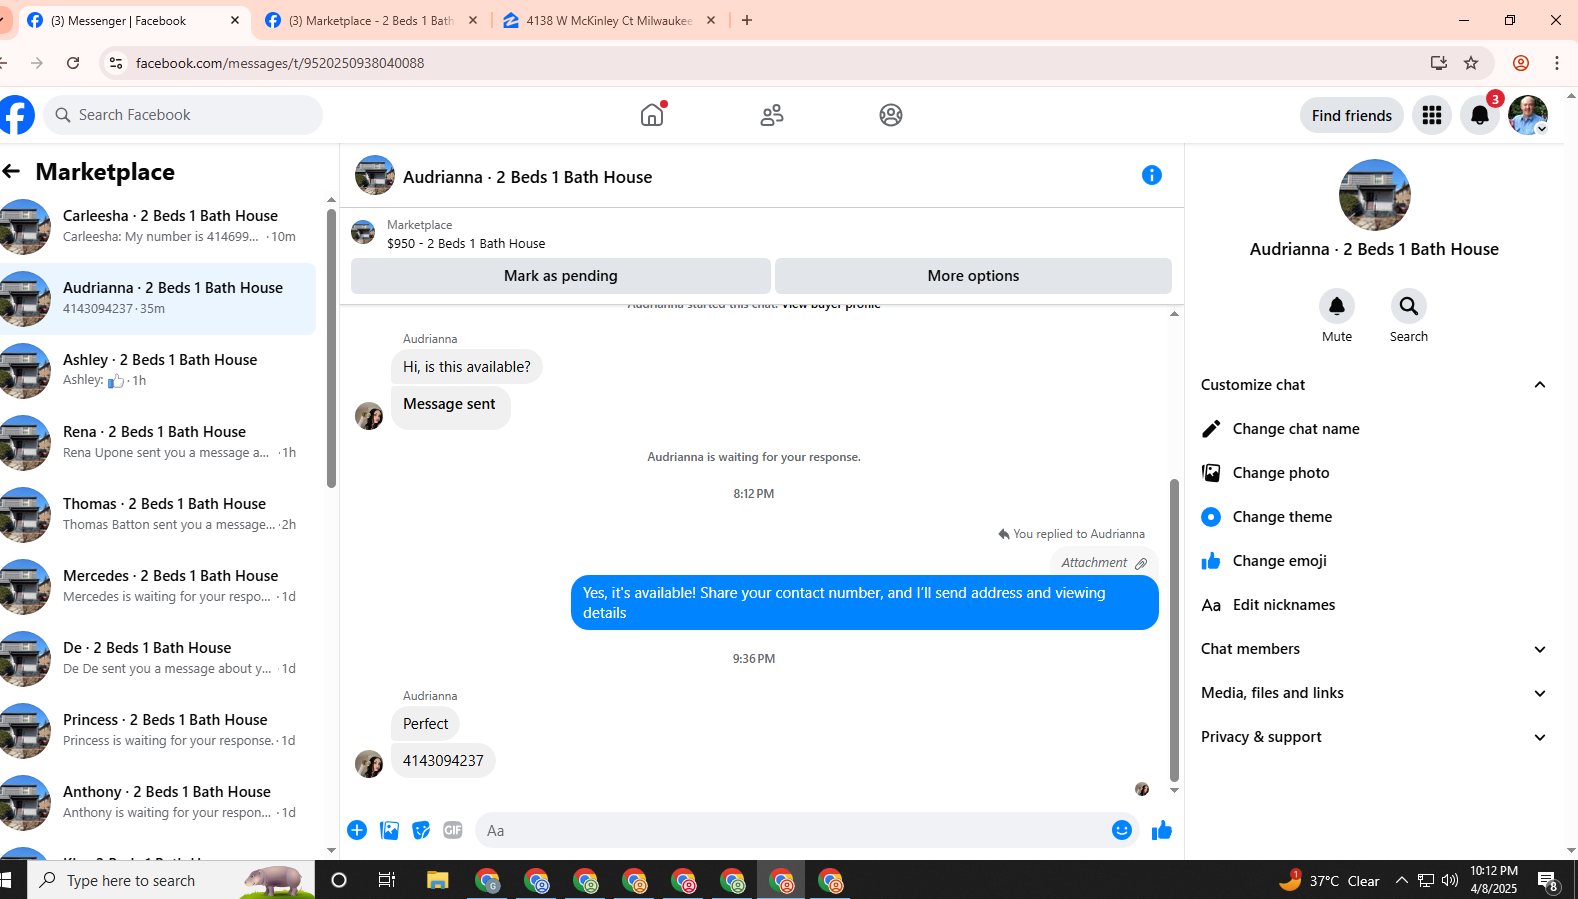
Task: Open the Princess conversation
Action: pyautogui.click(x=160, y=731)
